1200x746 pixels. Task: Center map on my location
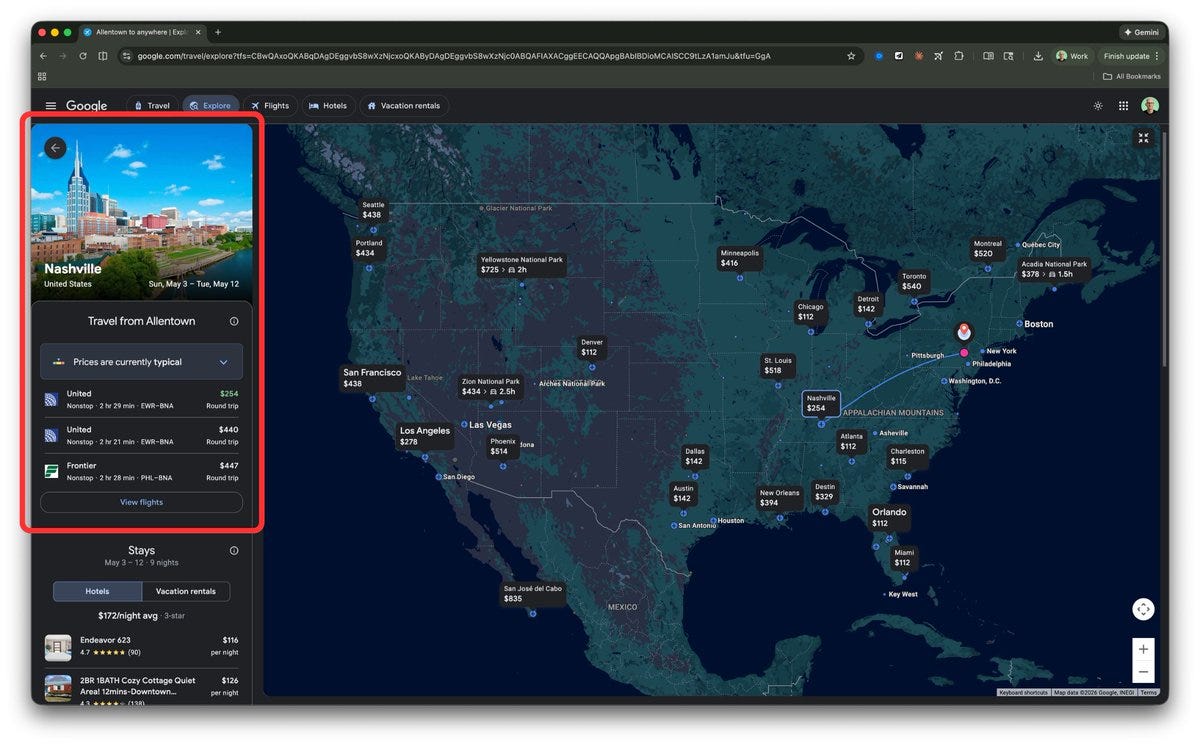(x=1143, y=609)
